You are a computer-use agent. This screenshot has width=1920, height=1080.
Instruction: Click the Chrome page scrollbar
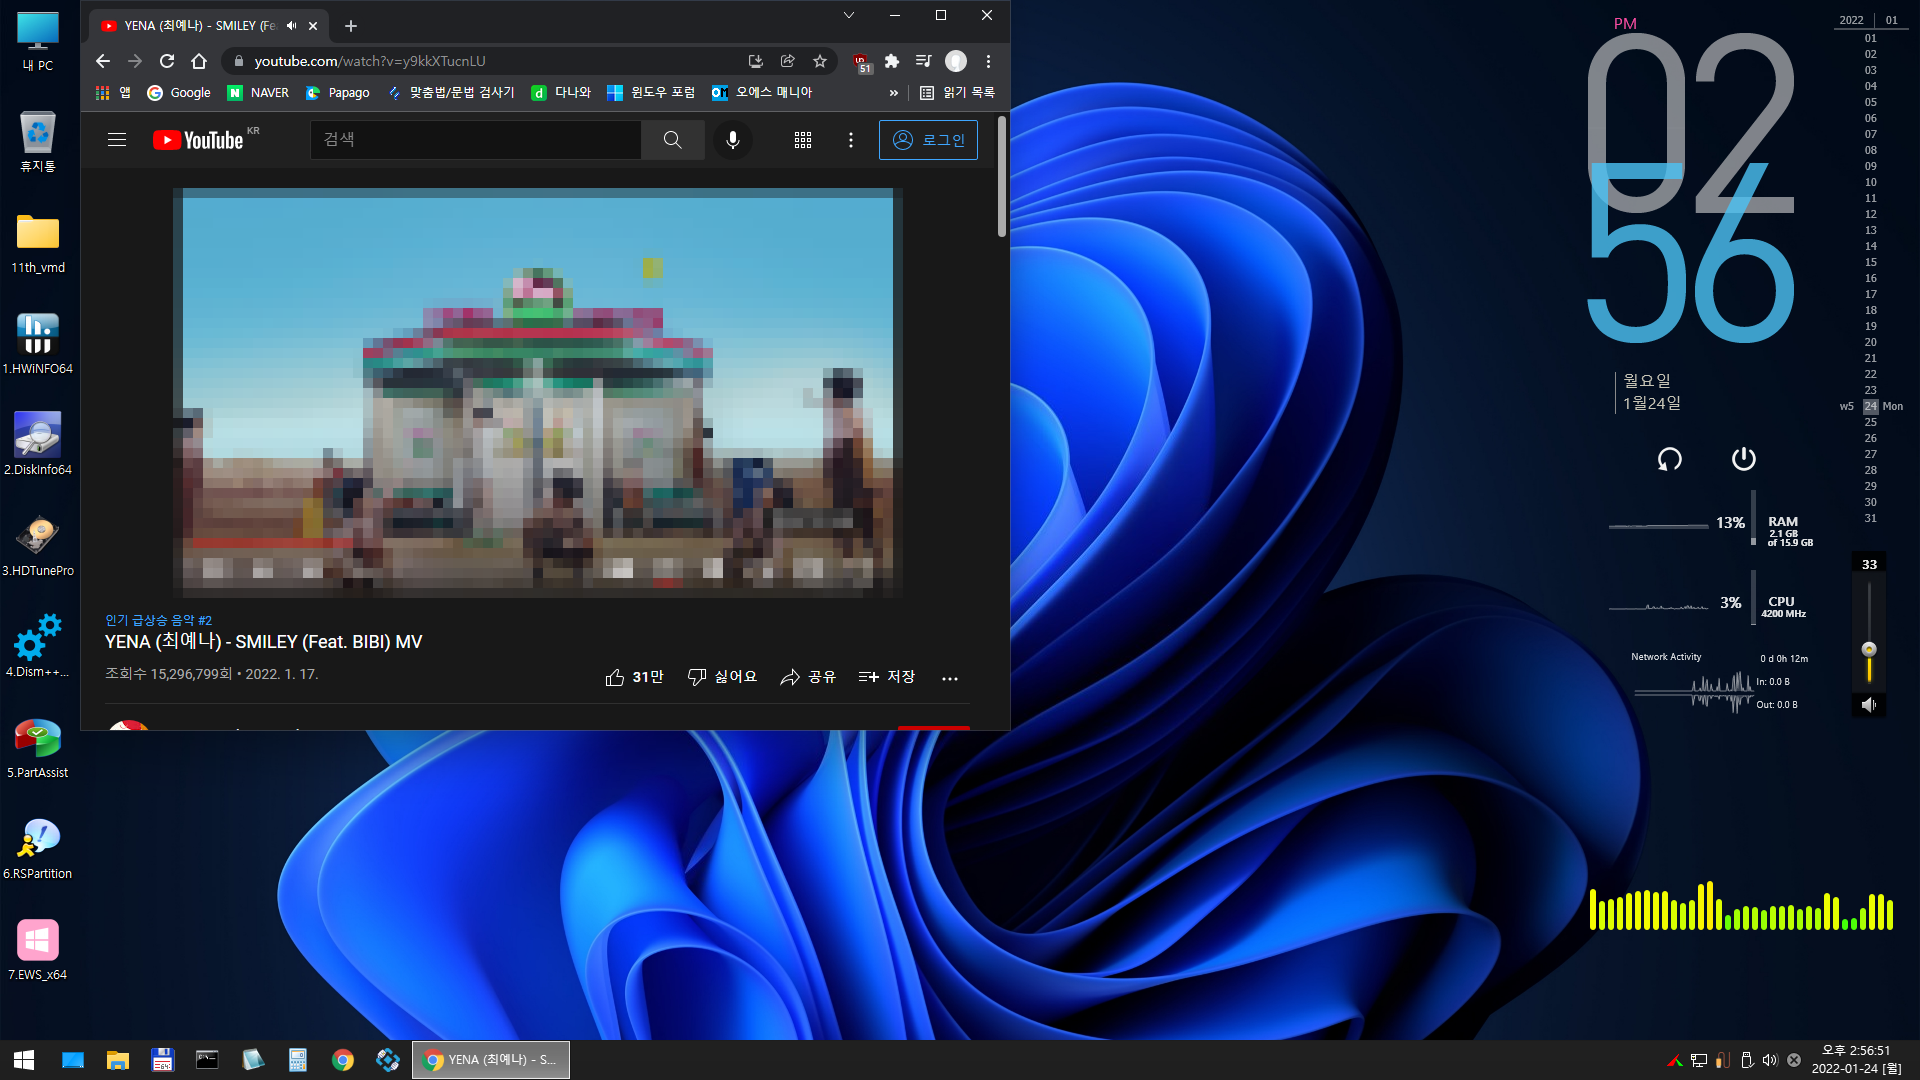tap(1002, 177)
